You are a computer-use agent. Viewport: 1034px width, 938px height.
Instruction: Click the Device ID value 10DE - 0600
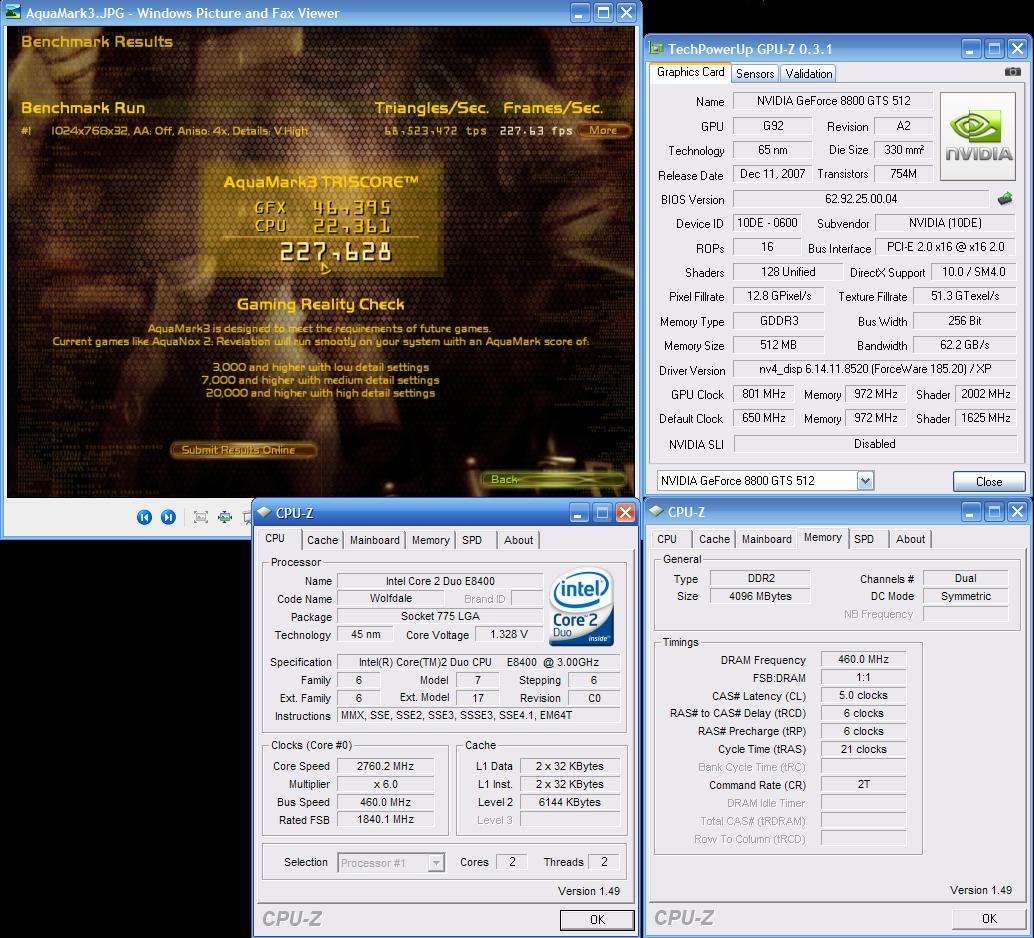pyautogui.click(x=767, y=223)
